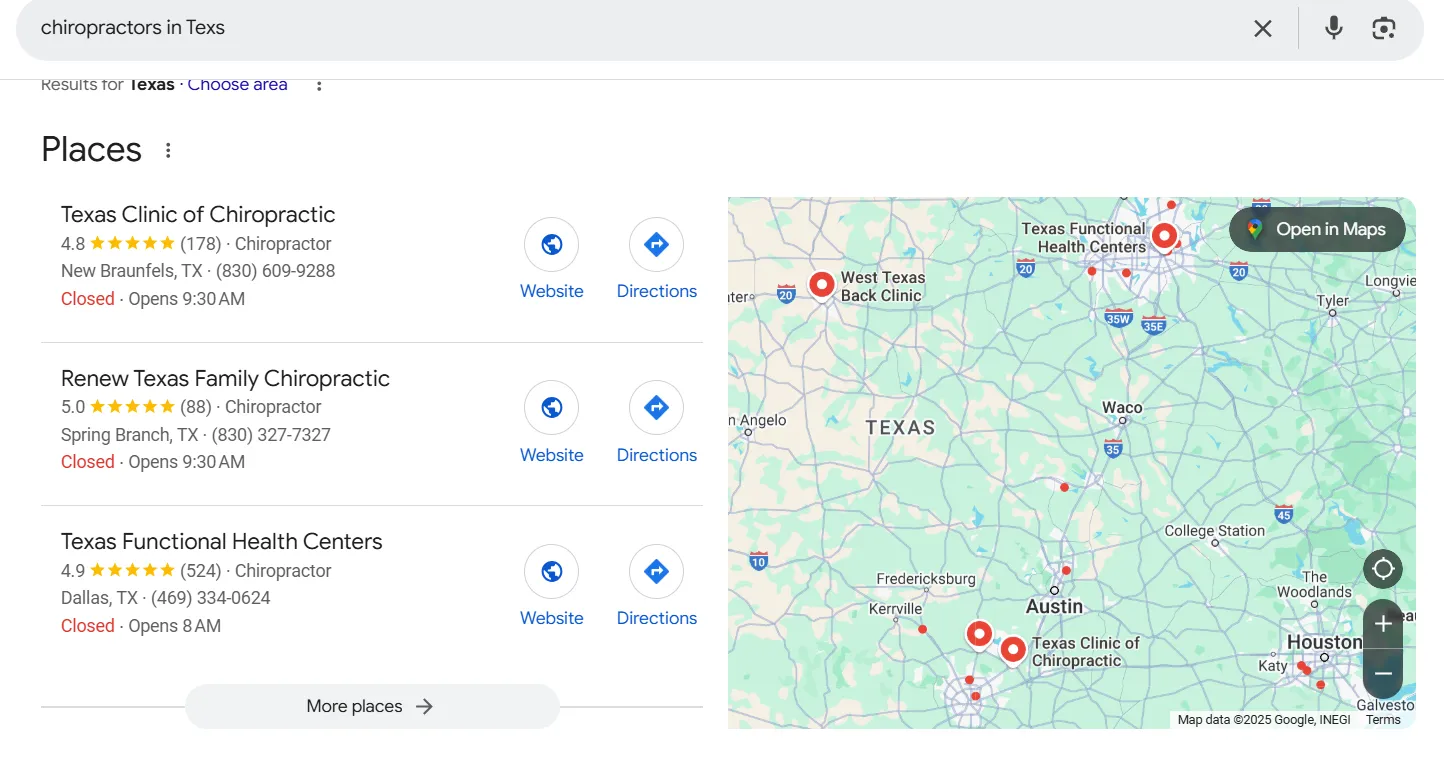
Task: Click the More places button
Action: click(x=372, y=706)
